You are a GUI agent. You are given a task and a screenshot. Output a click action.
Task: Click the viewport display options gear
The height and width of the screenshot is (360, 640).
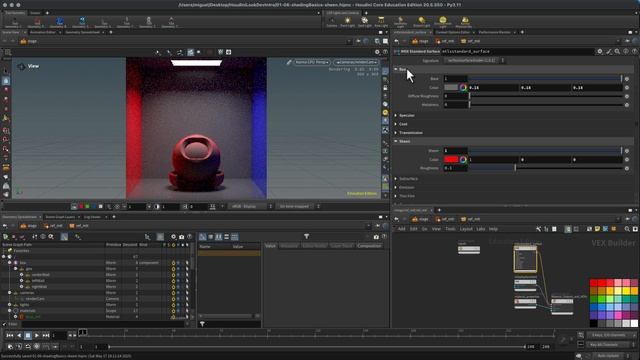click(377, 52)
